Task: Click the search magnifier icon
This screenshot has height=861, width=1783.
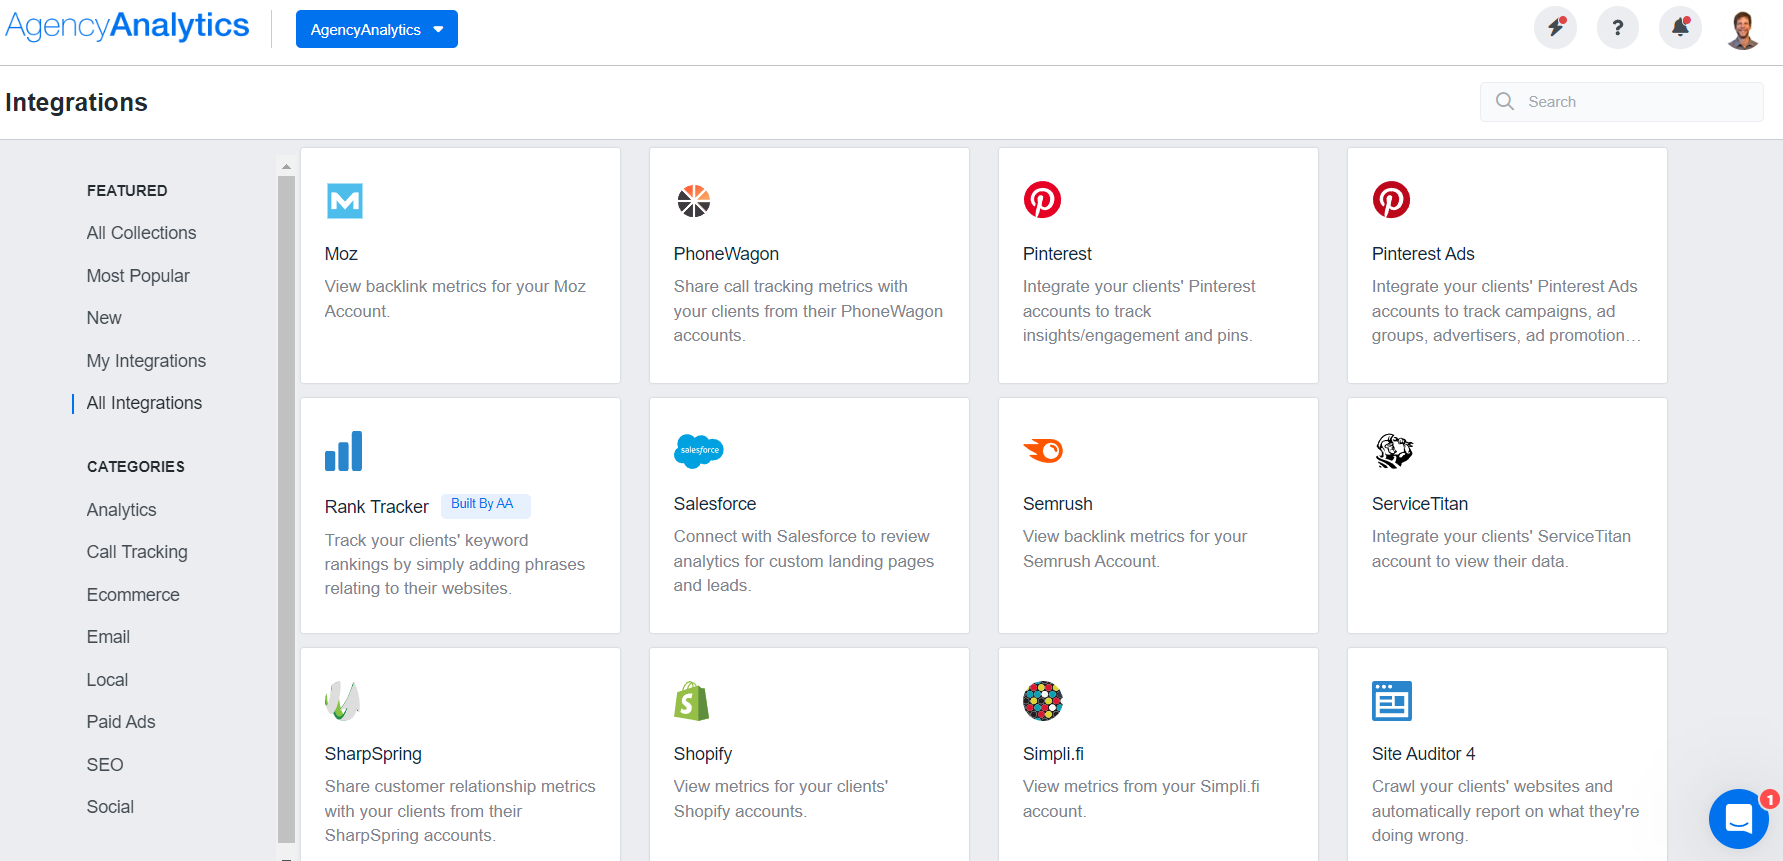Action: pos(1505,101)
